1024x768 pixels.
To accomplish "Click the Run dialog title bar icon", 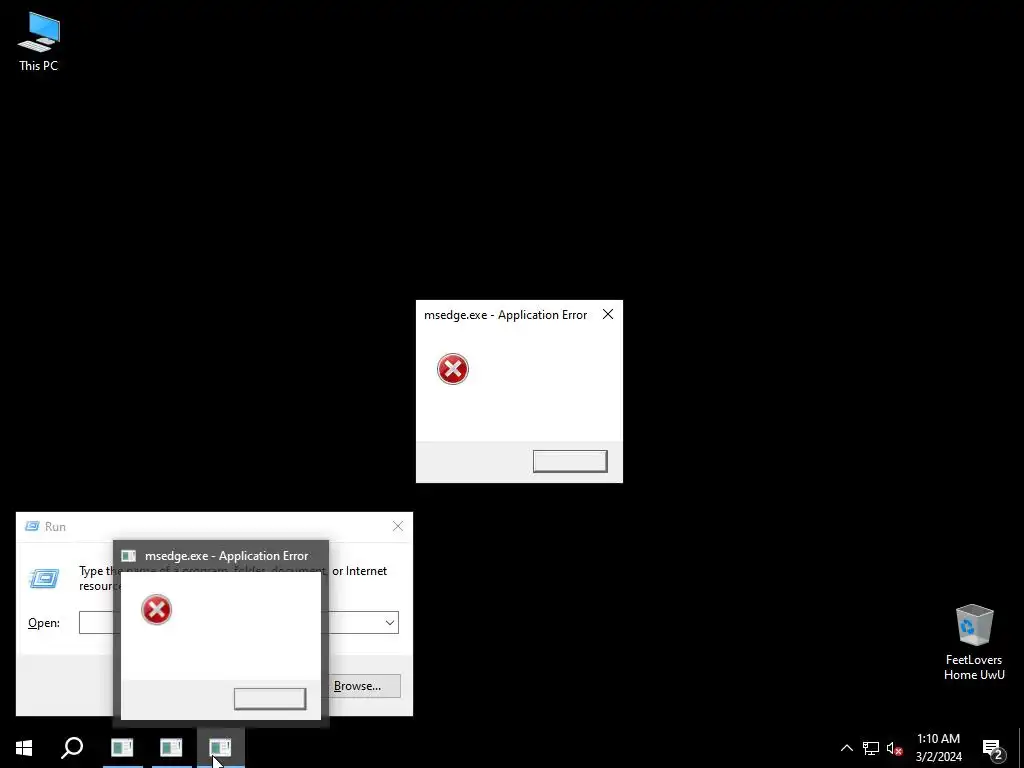I will point(32,526).
